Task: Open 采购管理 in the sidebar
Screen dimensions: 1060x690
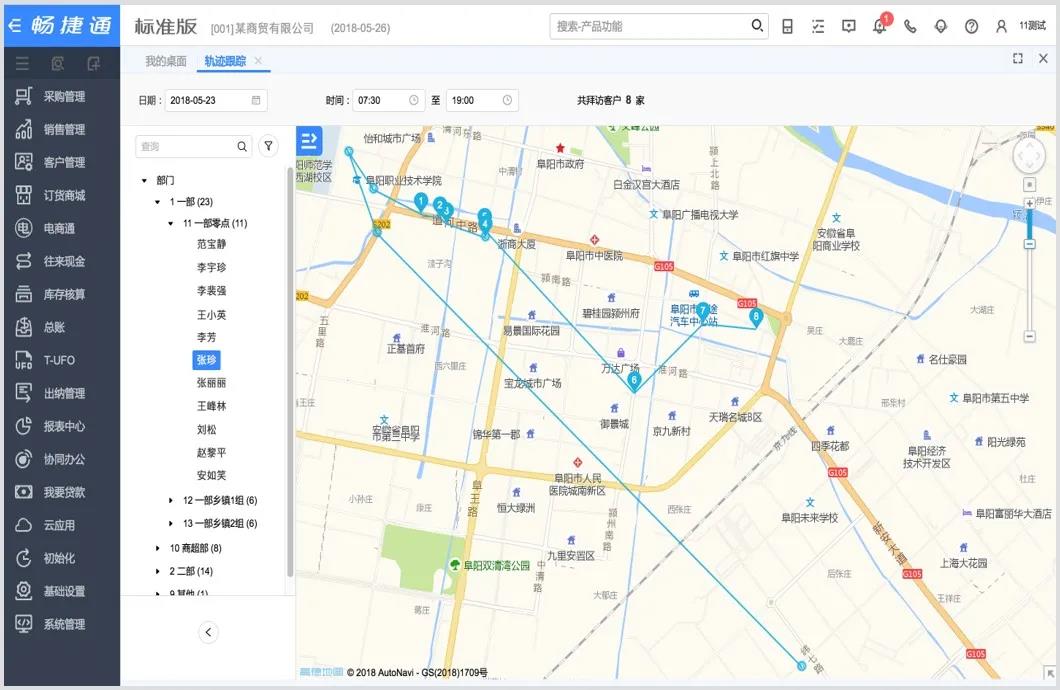Action: tap(62, 96)
